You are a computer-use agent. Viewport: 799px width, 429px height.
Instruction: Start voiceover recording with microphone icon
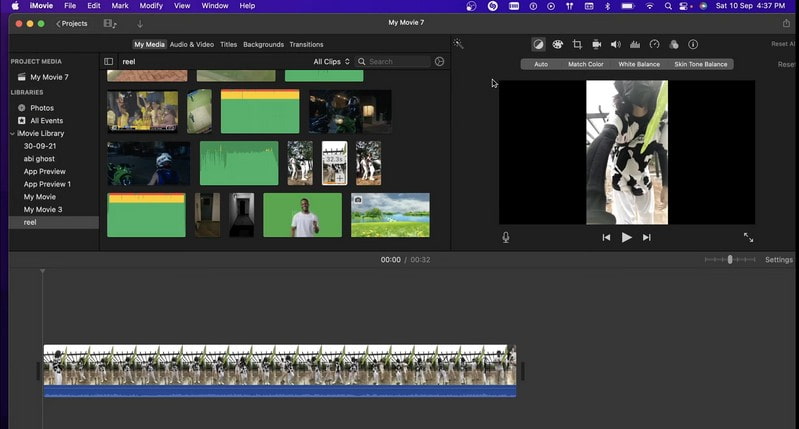coord(505,237)
